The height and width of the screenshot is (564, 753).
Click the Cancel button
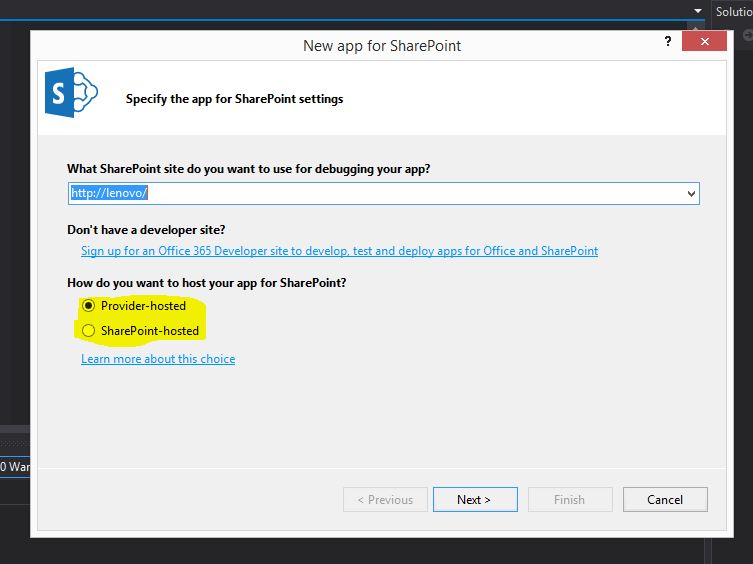tap(665, 500)
